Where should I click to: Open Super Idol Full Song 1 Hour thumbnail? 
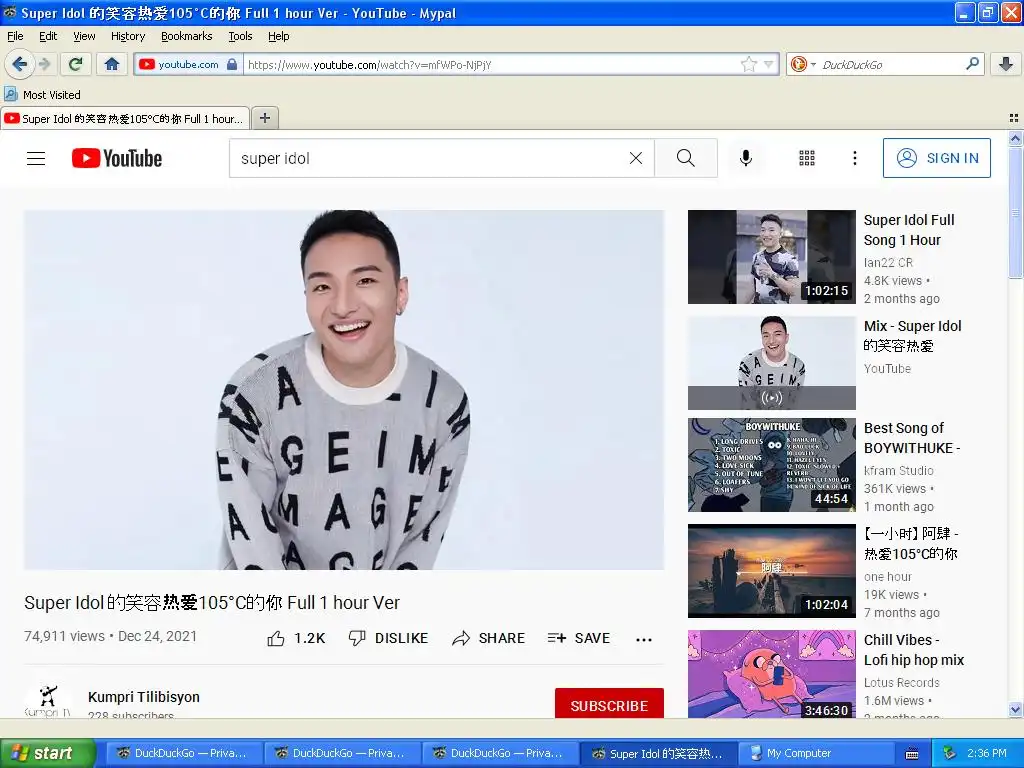point(771,257)
